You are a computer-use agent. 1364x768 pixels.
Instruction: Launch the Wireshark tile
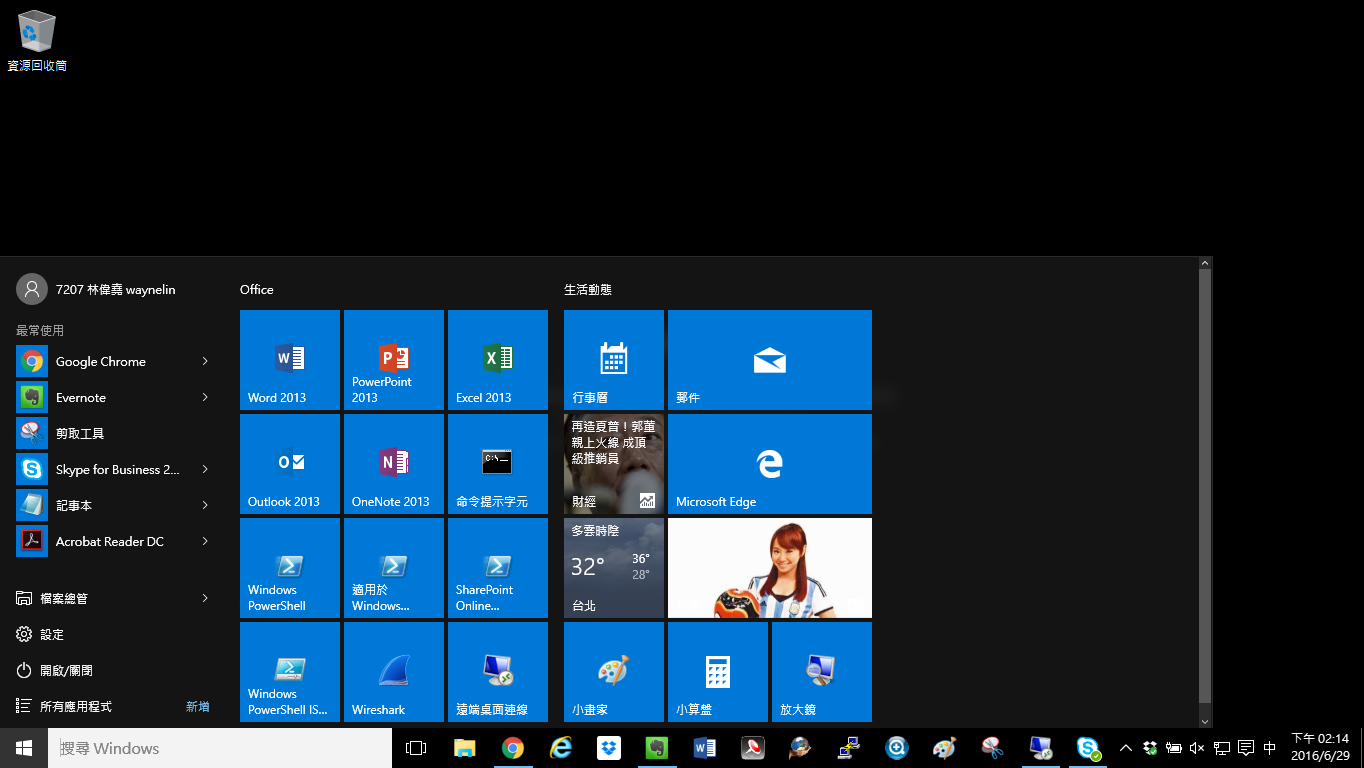click(x=394, y=672)
